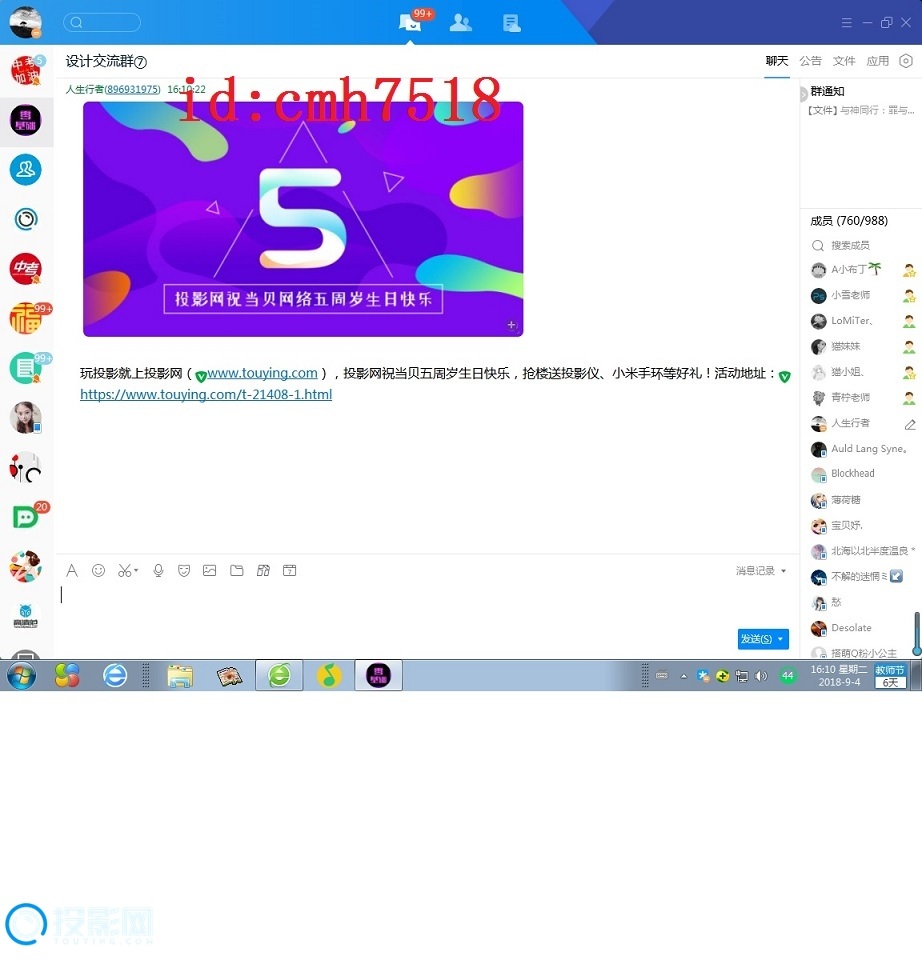Screen dimensions: 922x968
Task: Open QQ Music yellow icon in taskbar
Action: (329, 675)
